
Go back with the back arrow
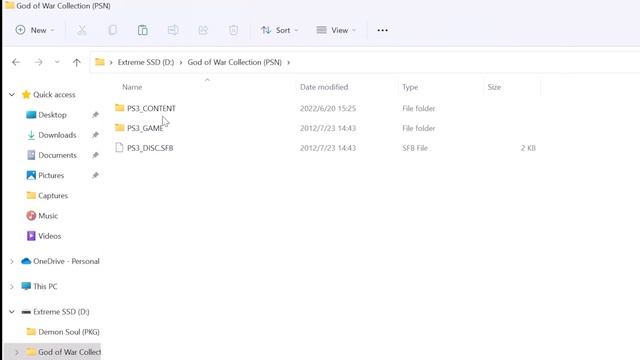[16, 62]
